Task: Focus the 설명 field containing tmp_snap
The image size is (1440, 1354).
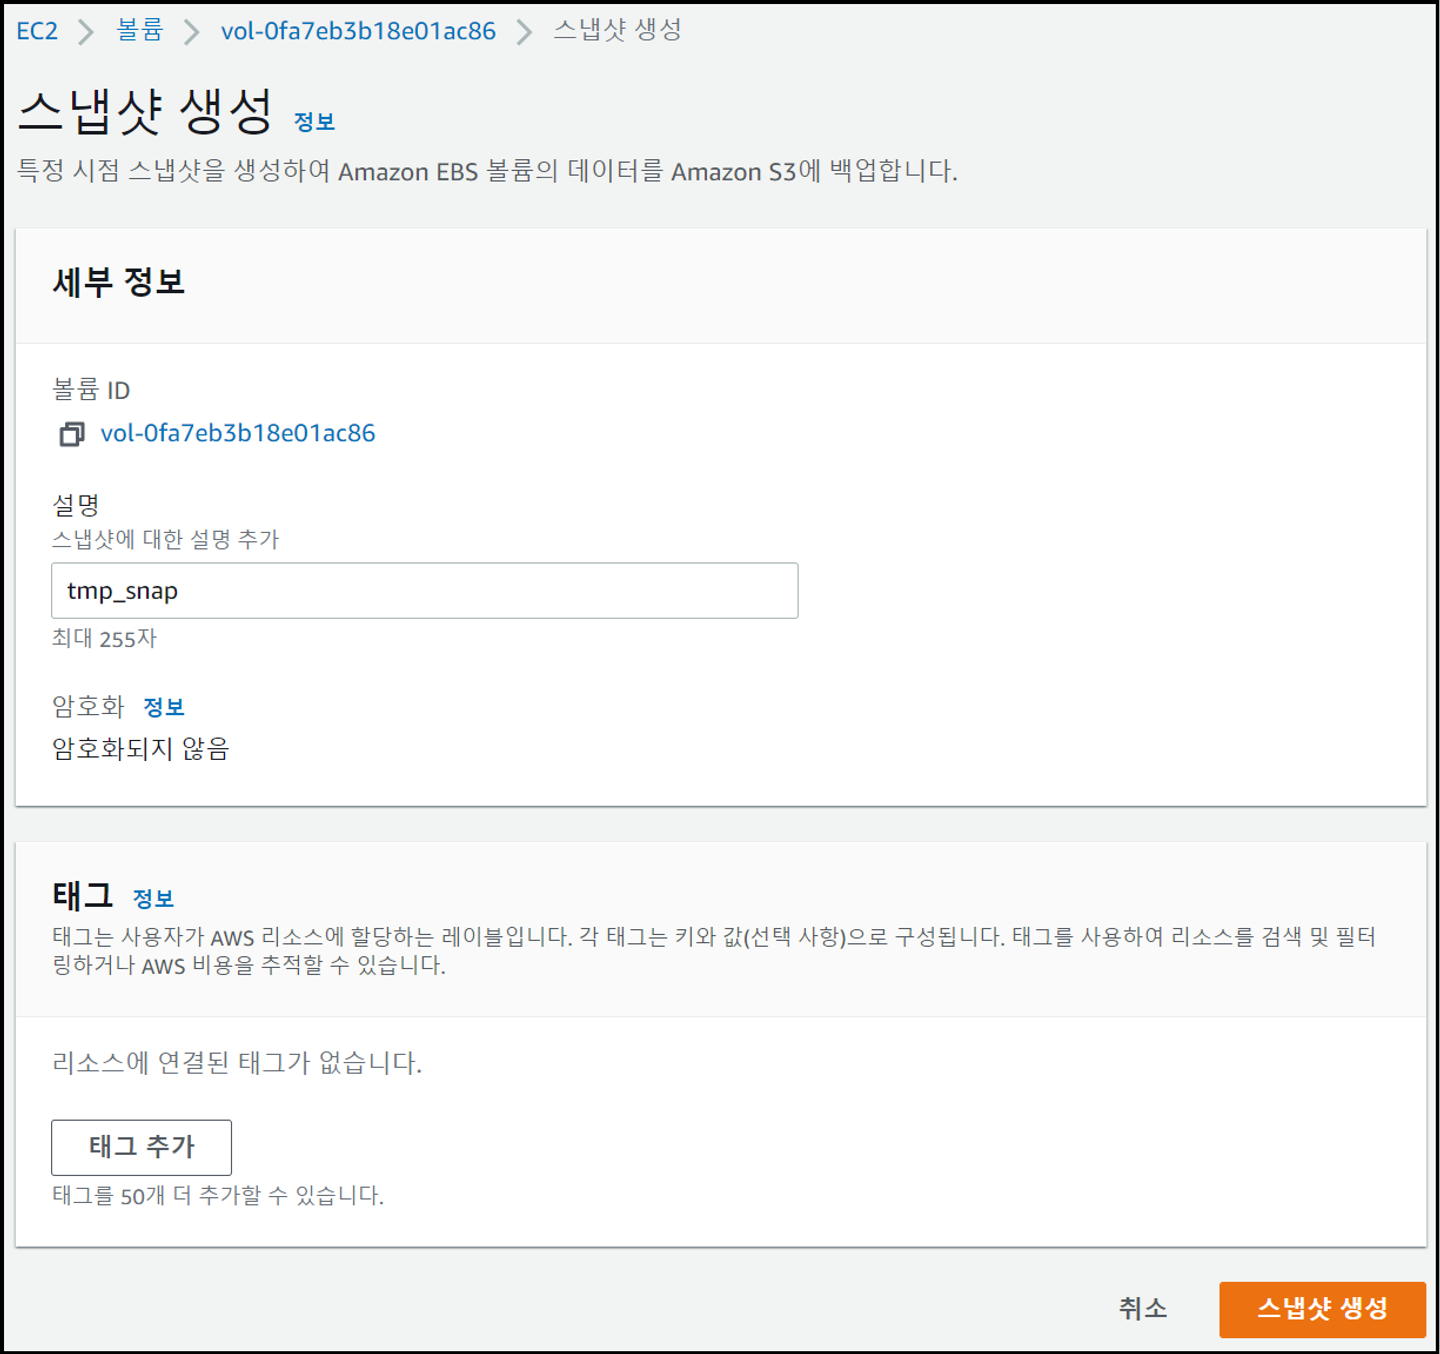Action: (424, 590)
